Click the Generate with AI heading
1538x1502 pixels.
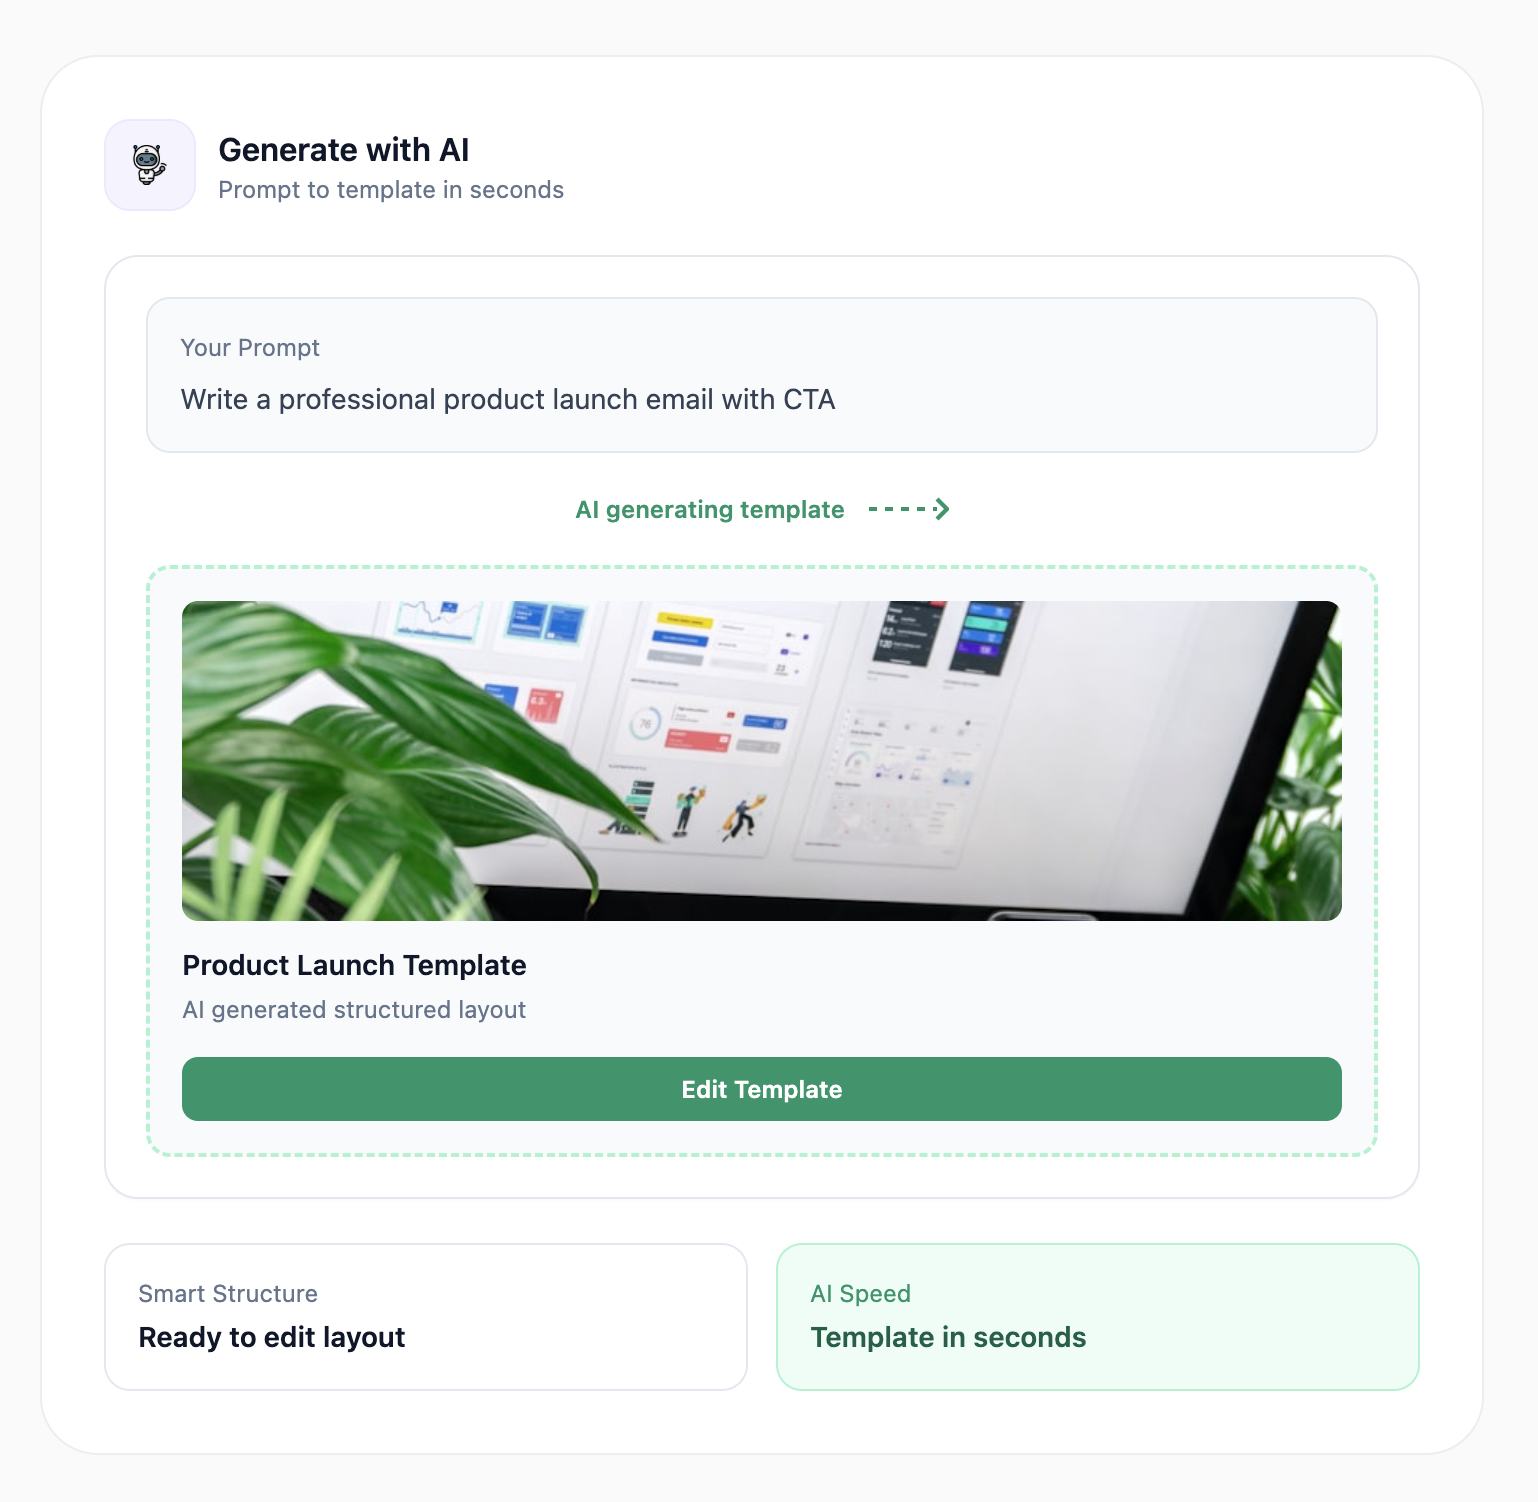pyautogui.click(x=344, y=150)
